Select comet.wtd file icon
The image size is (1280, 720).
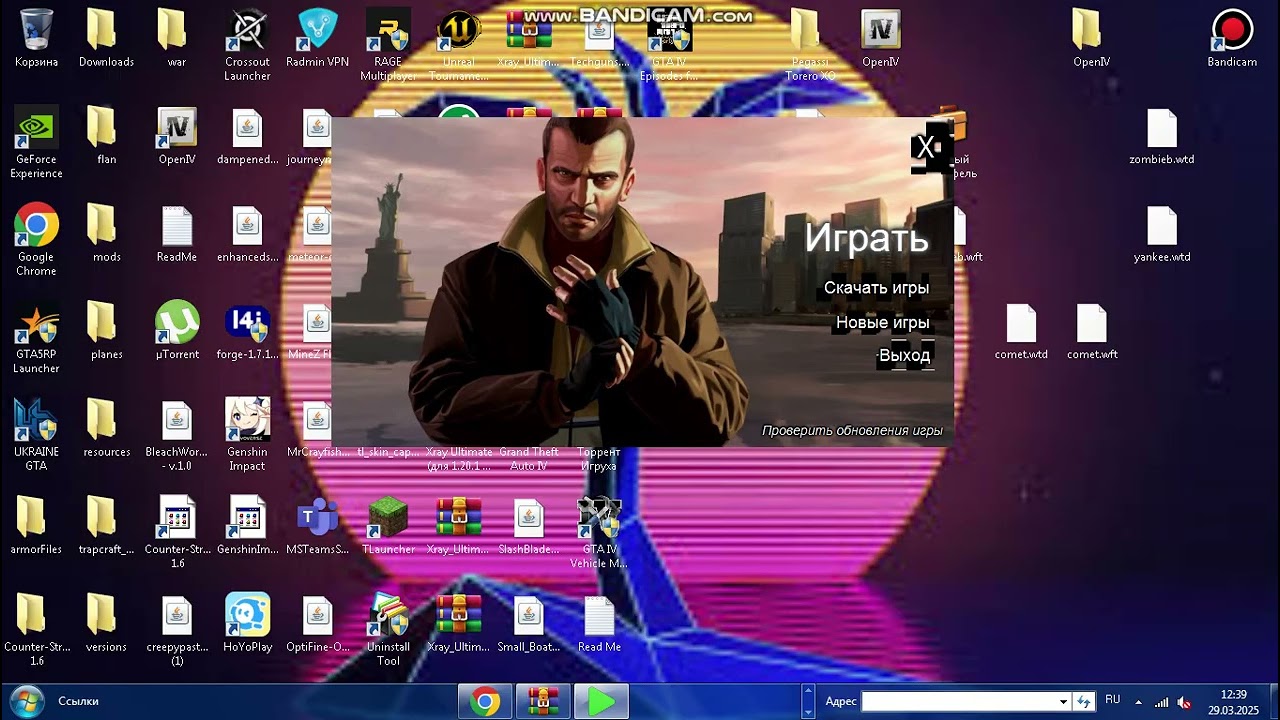tap(1021, 332)
